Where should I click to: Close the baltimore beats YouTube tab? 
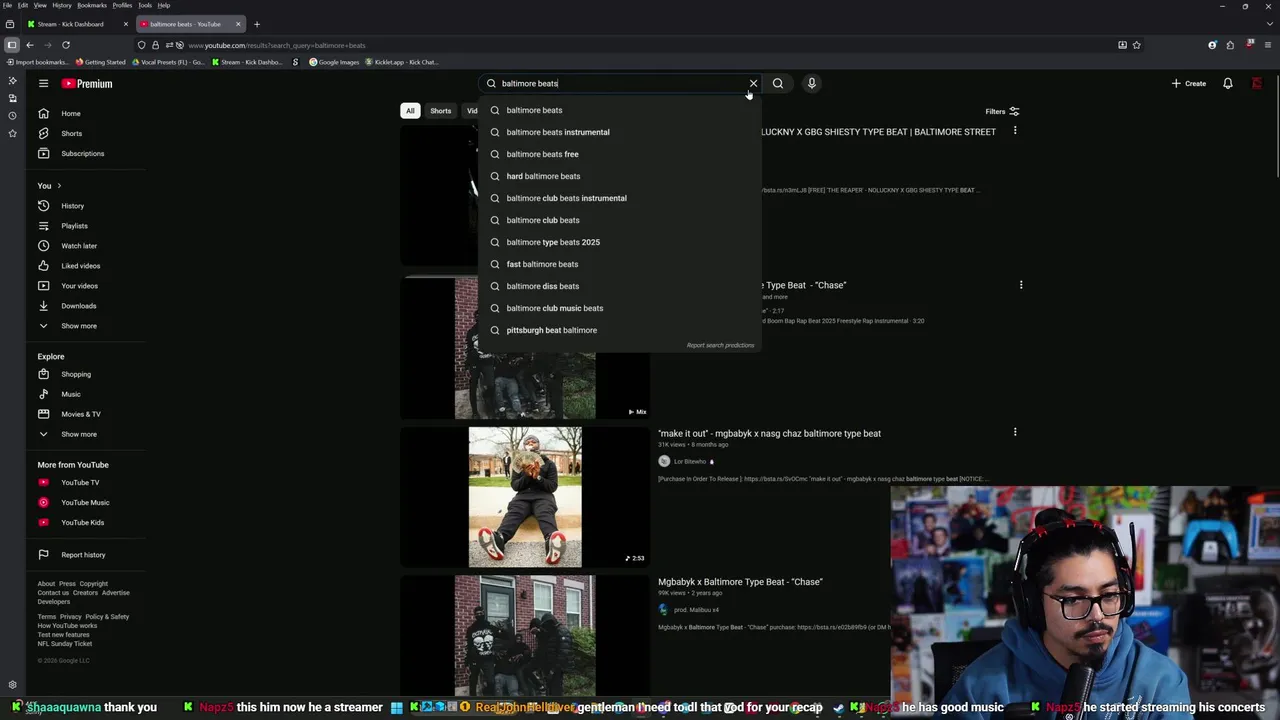(238, 24)
